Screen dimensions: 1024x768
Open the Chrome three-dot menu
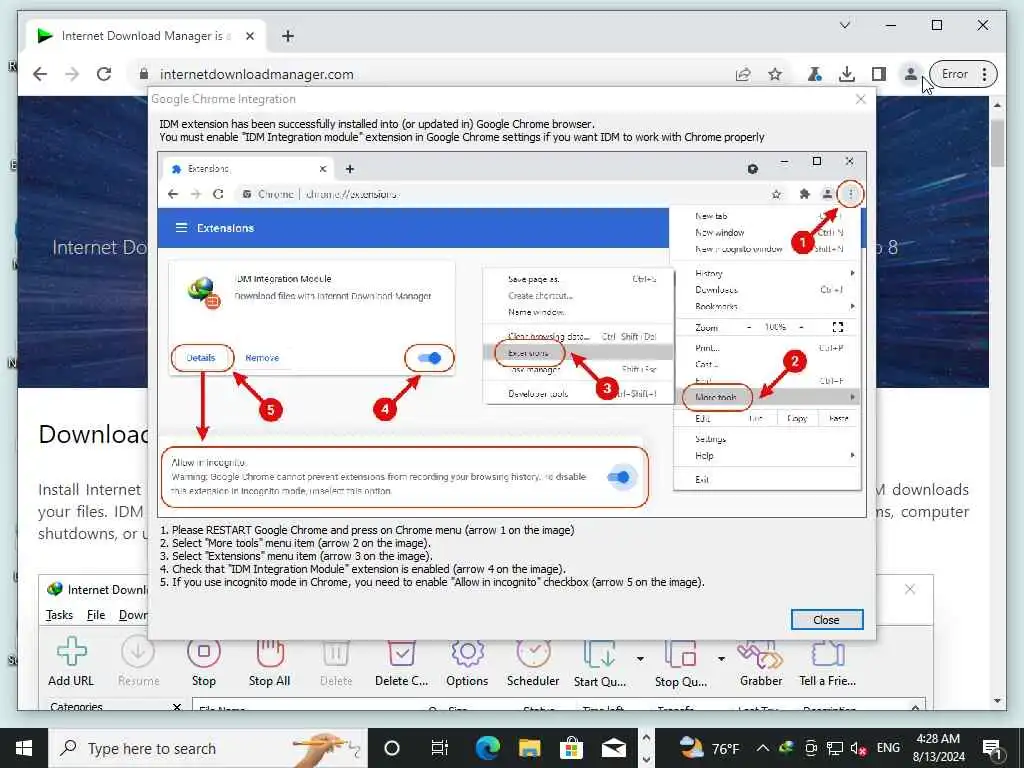984,74
